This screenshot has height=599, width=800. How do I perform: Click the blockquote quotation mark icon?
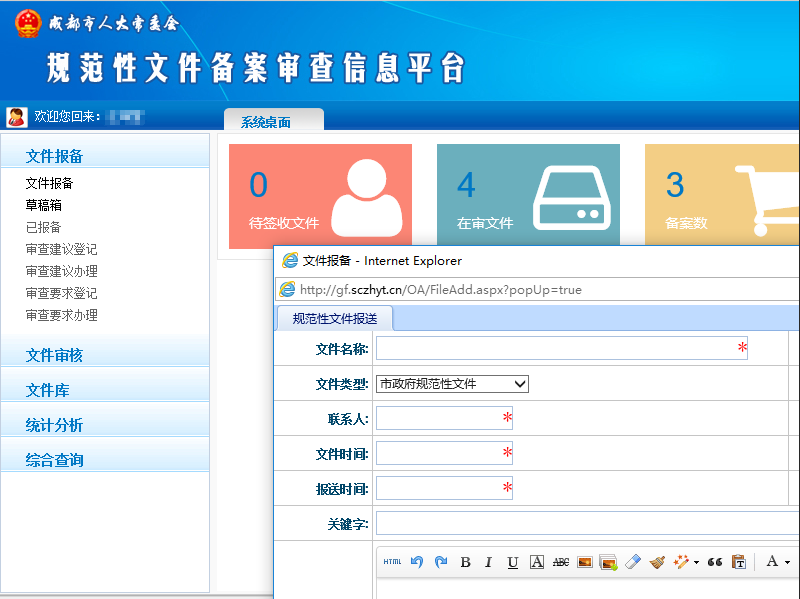click(x=714, y=562)
